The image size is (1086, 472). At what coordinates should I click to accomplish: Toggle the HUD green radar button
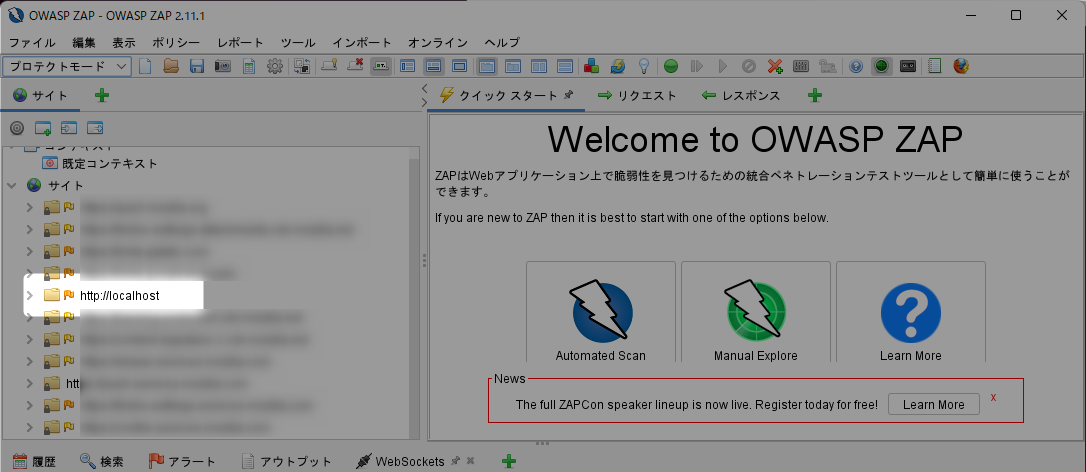pyautogui.click(x=881, y=67)
